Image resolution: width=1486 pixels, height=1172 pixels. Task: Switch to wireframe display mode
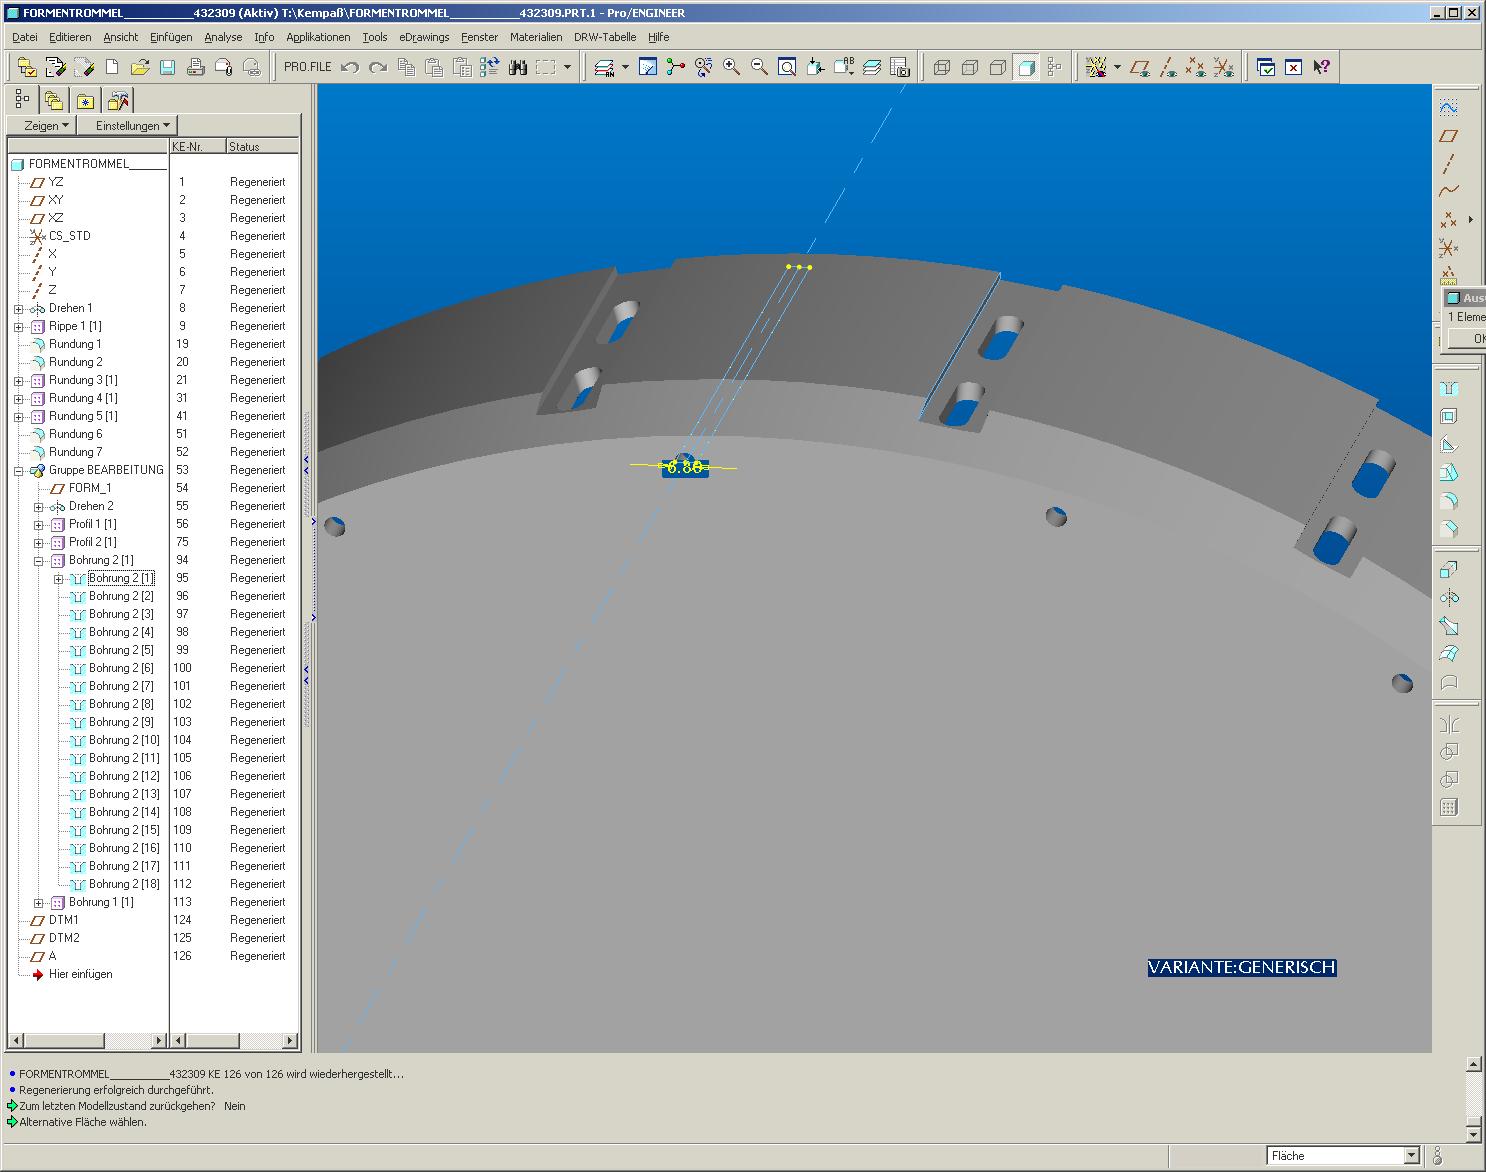coord(942,67)
